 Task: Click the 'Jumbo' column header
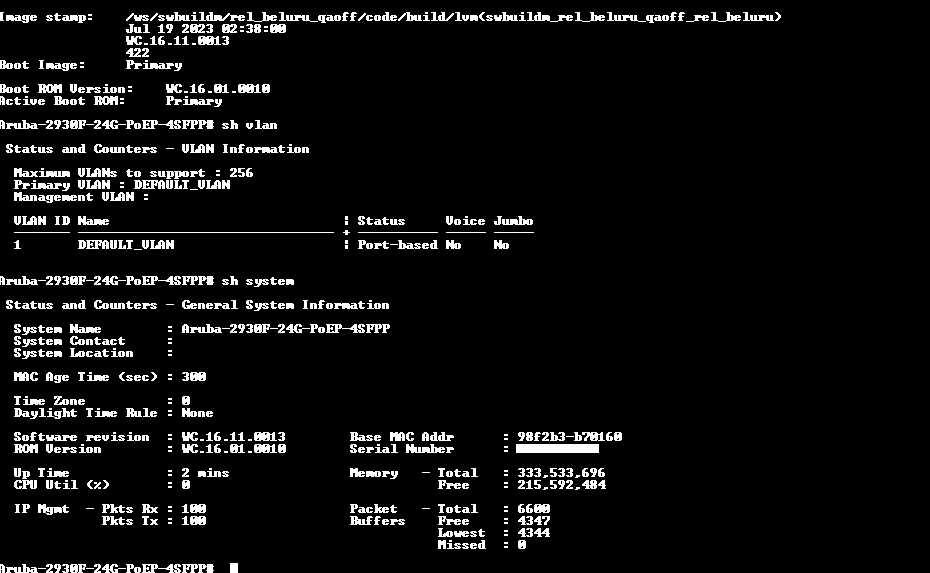coord(513,221)
